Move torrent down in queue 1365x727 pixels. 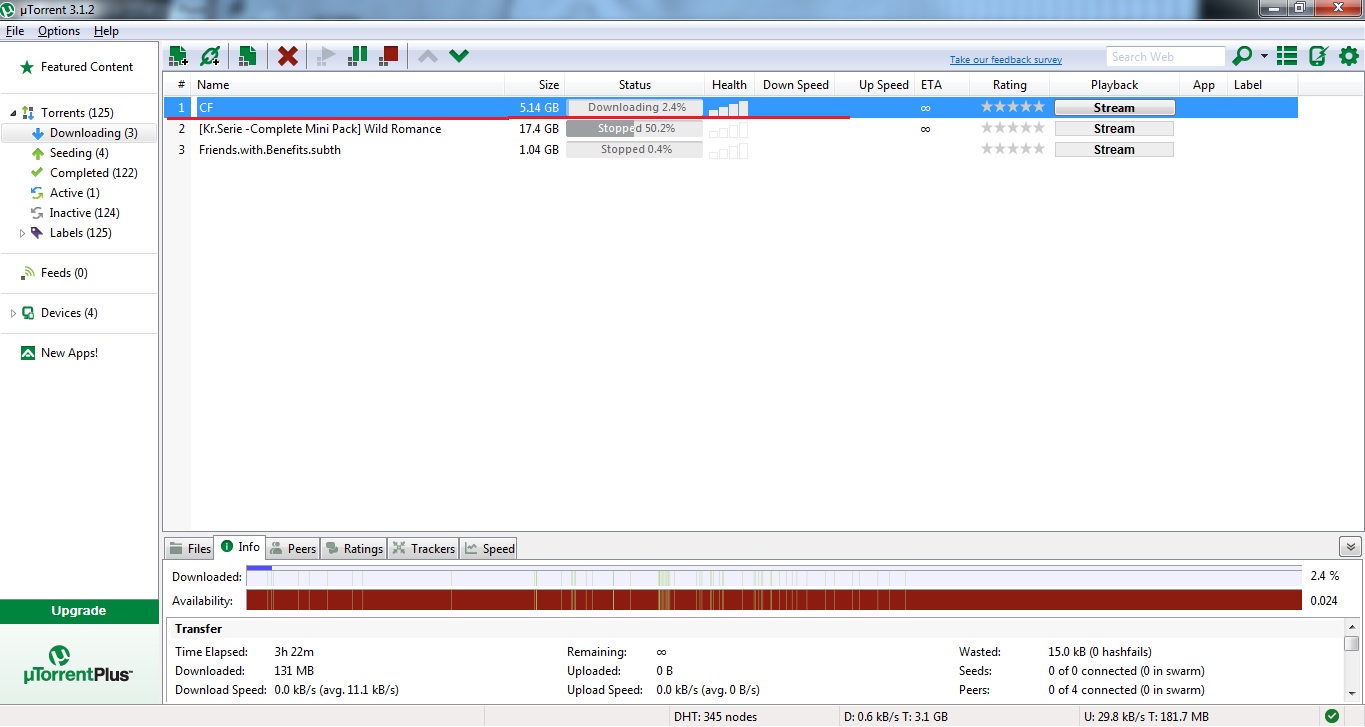coord(459,56)
